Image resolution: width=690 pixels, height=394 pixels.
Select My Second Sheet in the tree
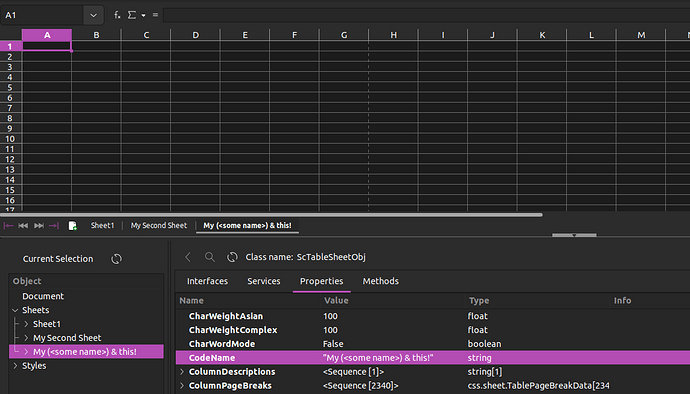pos(67,338)
